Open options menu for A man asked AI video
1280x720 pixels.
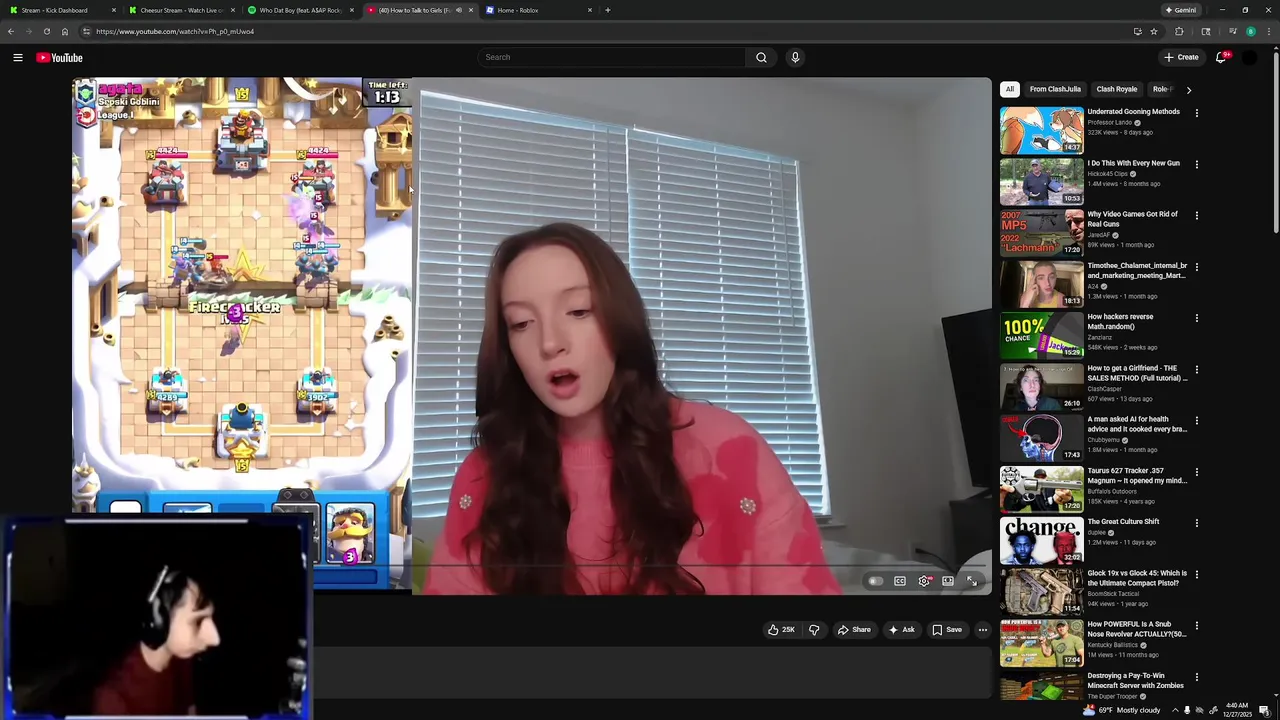pyautogui.click(x=1197, y=420)
